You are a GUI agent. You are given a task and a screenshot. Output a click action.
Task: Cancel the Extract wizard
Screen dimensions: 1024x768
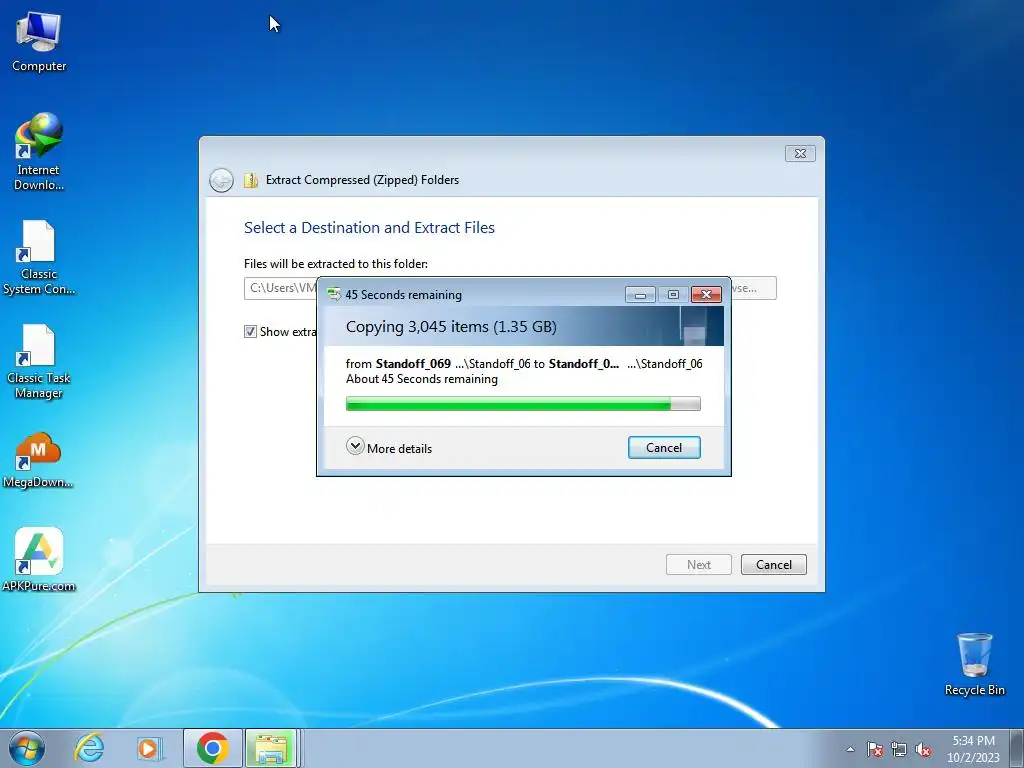point(774,565)
